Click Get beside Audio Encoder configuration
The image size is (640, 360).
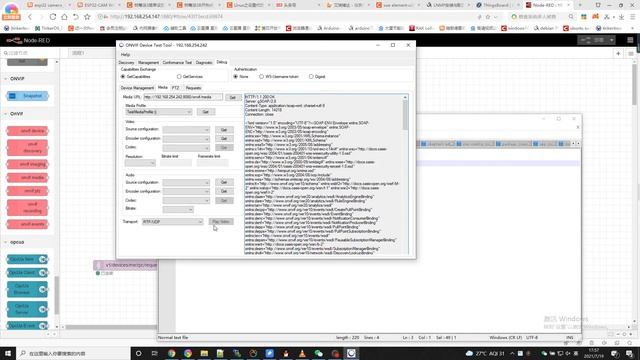click(224, 191)
